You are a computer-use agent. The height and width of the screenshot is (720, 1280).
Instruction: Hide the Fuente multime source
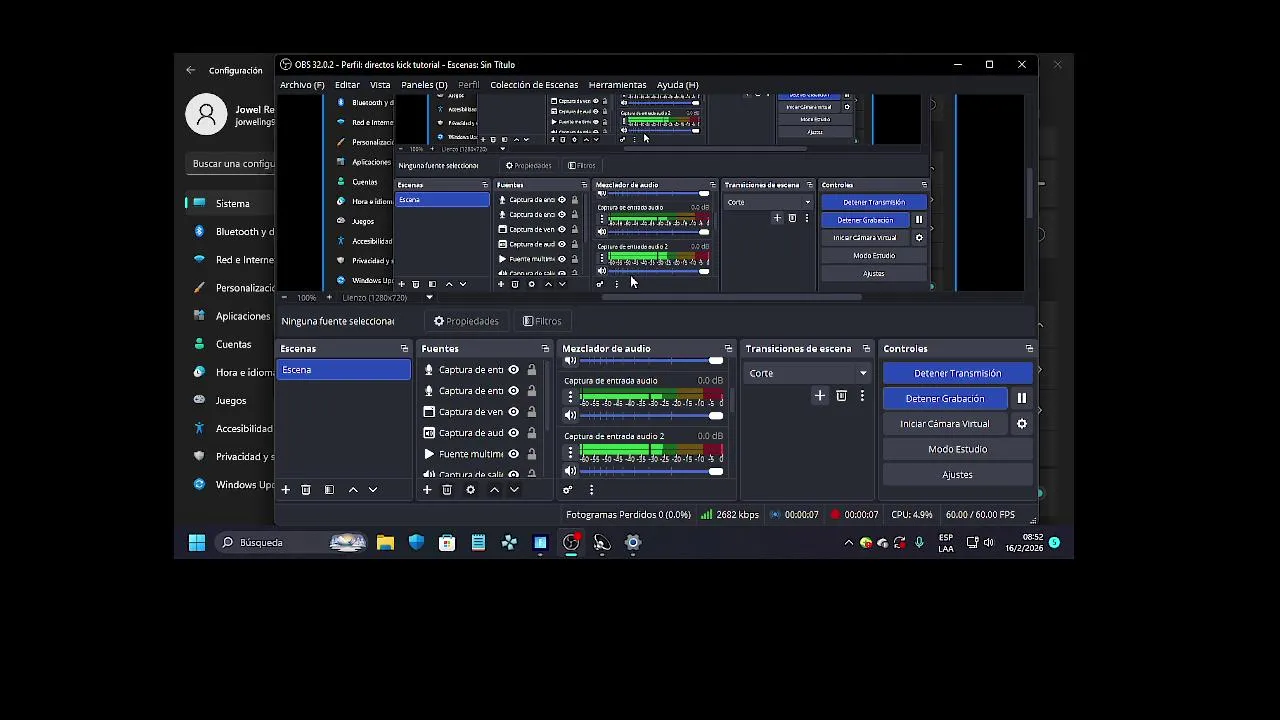coord(514,454)
